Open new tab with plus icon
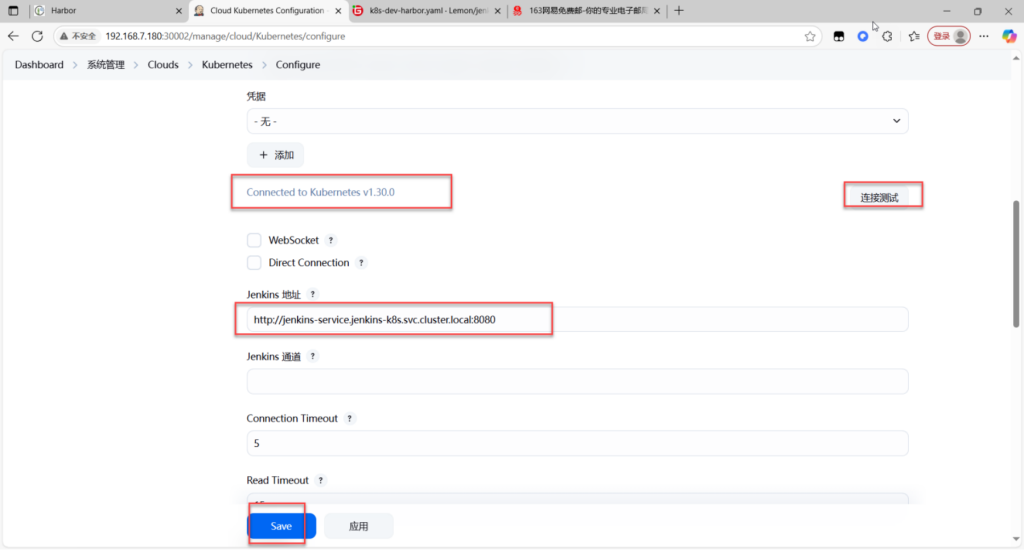Screen dimensions: 1024x550 680,10
